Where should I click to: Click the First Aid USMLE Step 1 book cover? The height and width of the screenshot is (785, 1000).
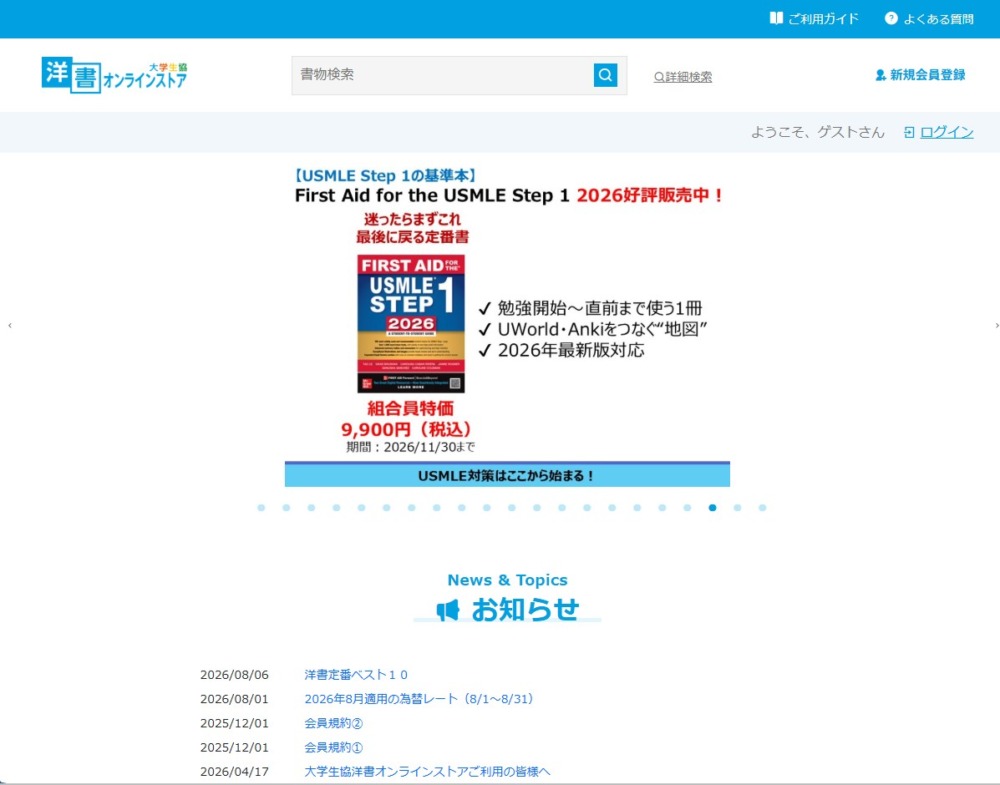[x=411, y=324]
